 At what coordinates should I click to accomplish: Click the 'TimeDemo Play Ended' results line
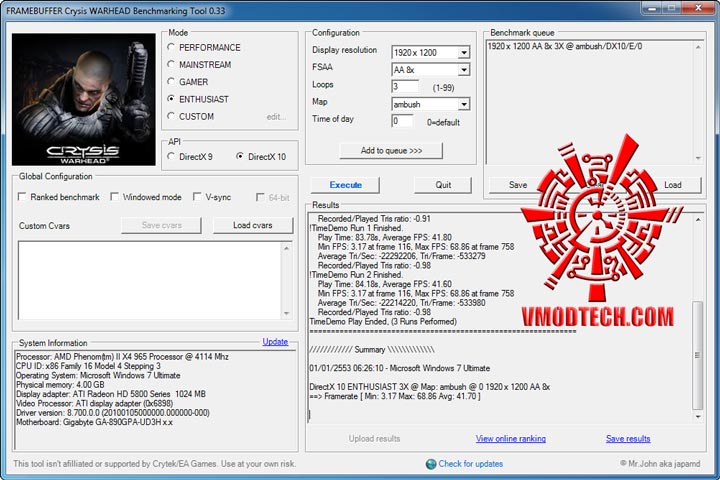[383, 322]
